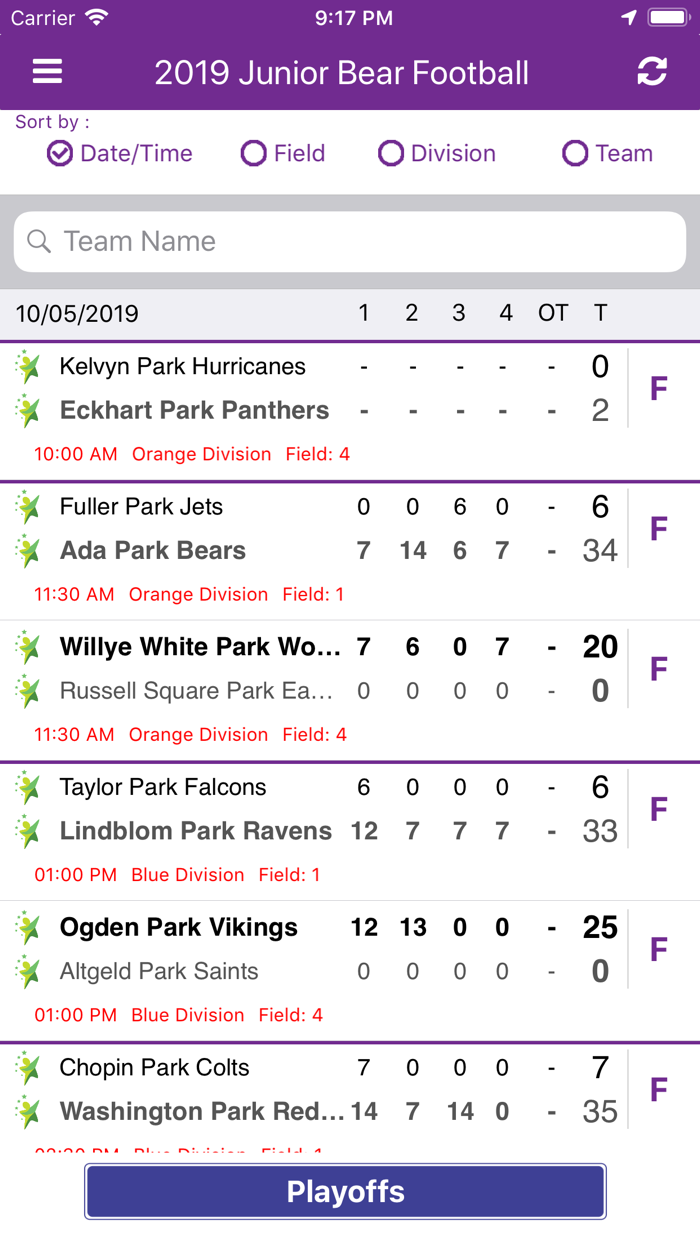Refresh the 2019 Junior Bear Football scores
The image size is (700, 1244).
point(652,71)
